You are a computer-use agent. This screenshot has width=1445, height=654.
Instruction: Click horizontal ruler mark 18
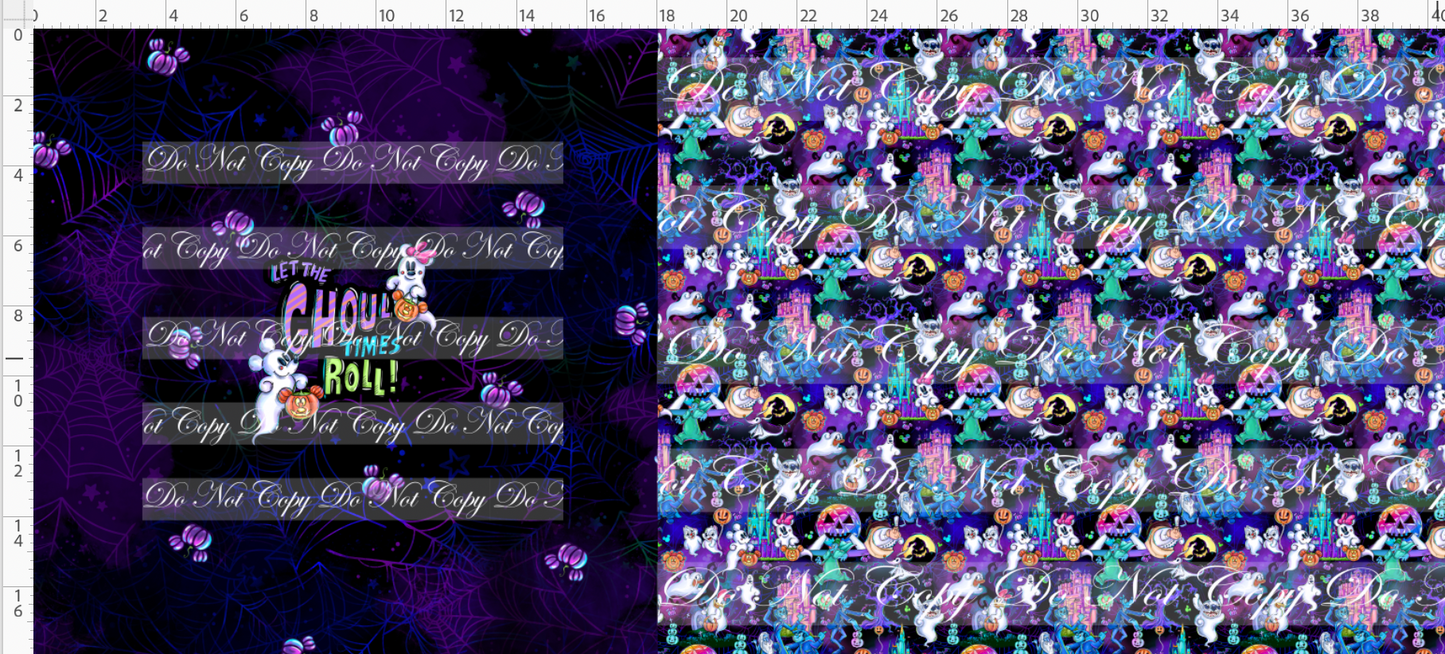pyautogui.click(x=666, y=16)
